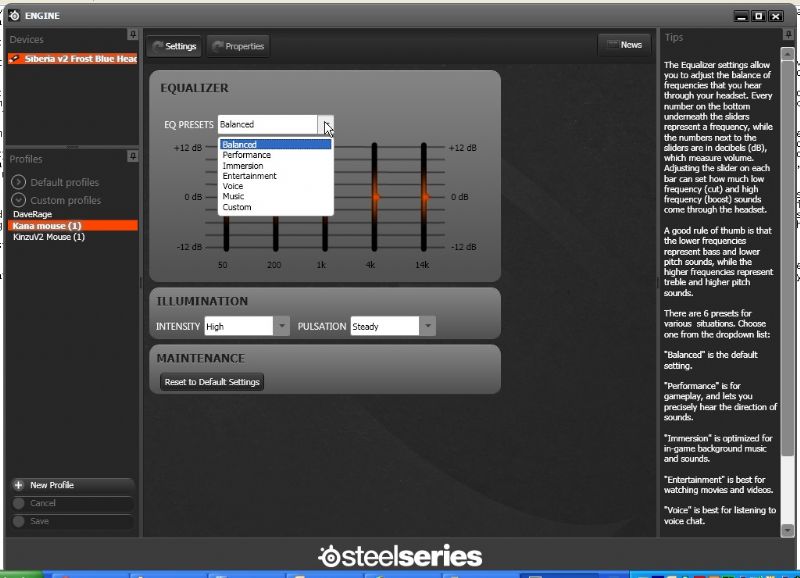The width and height of the screenshot is (800, 578).
Task: Click the Cancel button
Action: point(72,503)
